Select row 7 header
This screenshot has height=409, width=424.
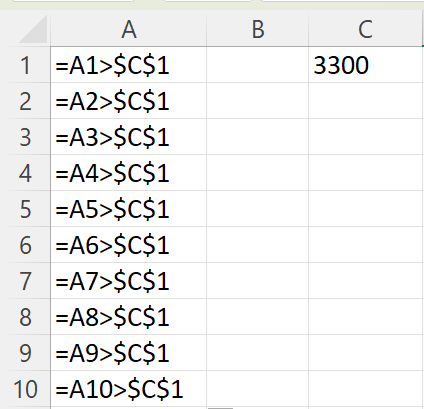click(25, 281)
